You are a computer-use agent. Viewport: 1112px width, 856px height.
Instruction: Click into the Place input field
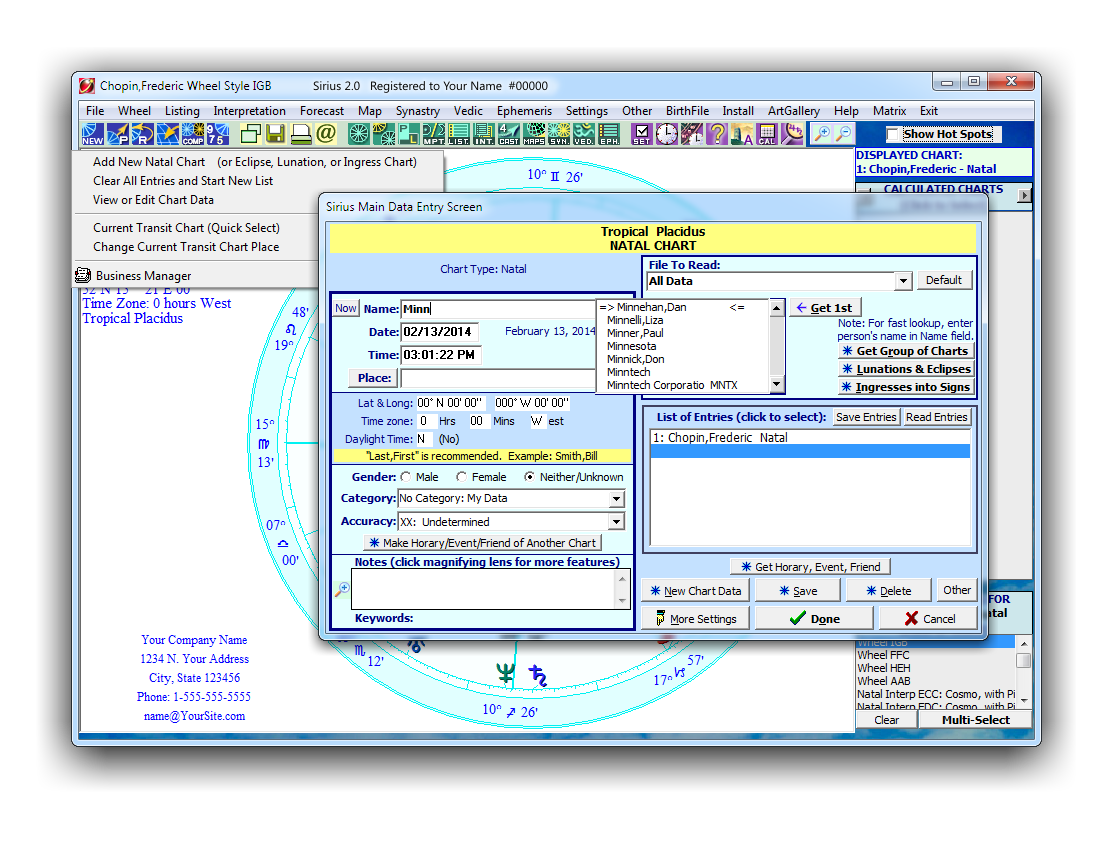(x=499, y=378)
